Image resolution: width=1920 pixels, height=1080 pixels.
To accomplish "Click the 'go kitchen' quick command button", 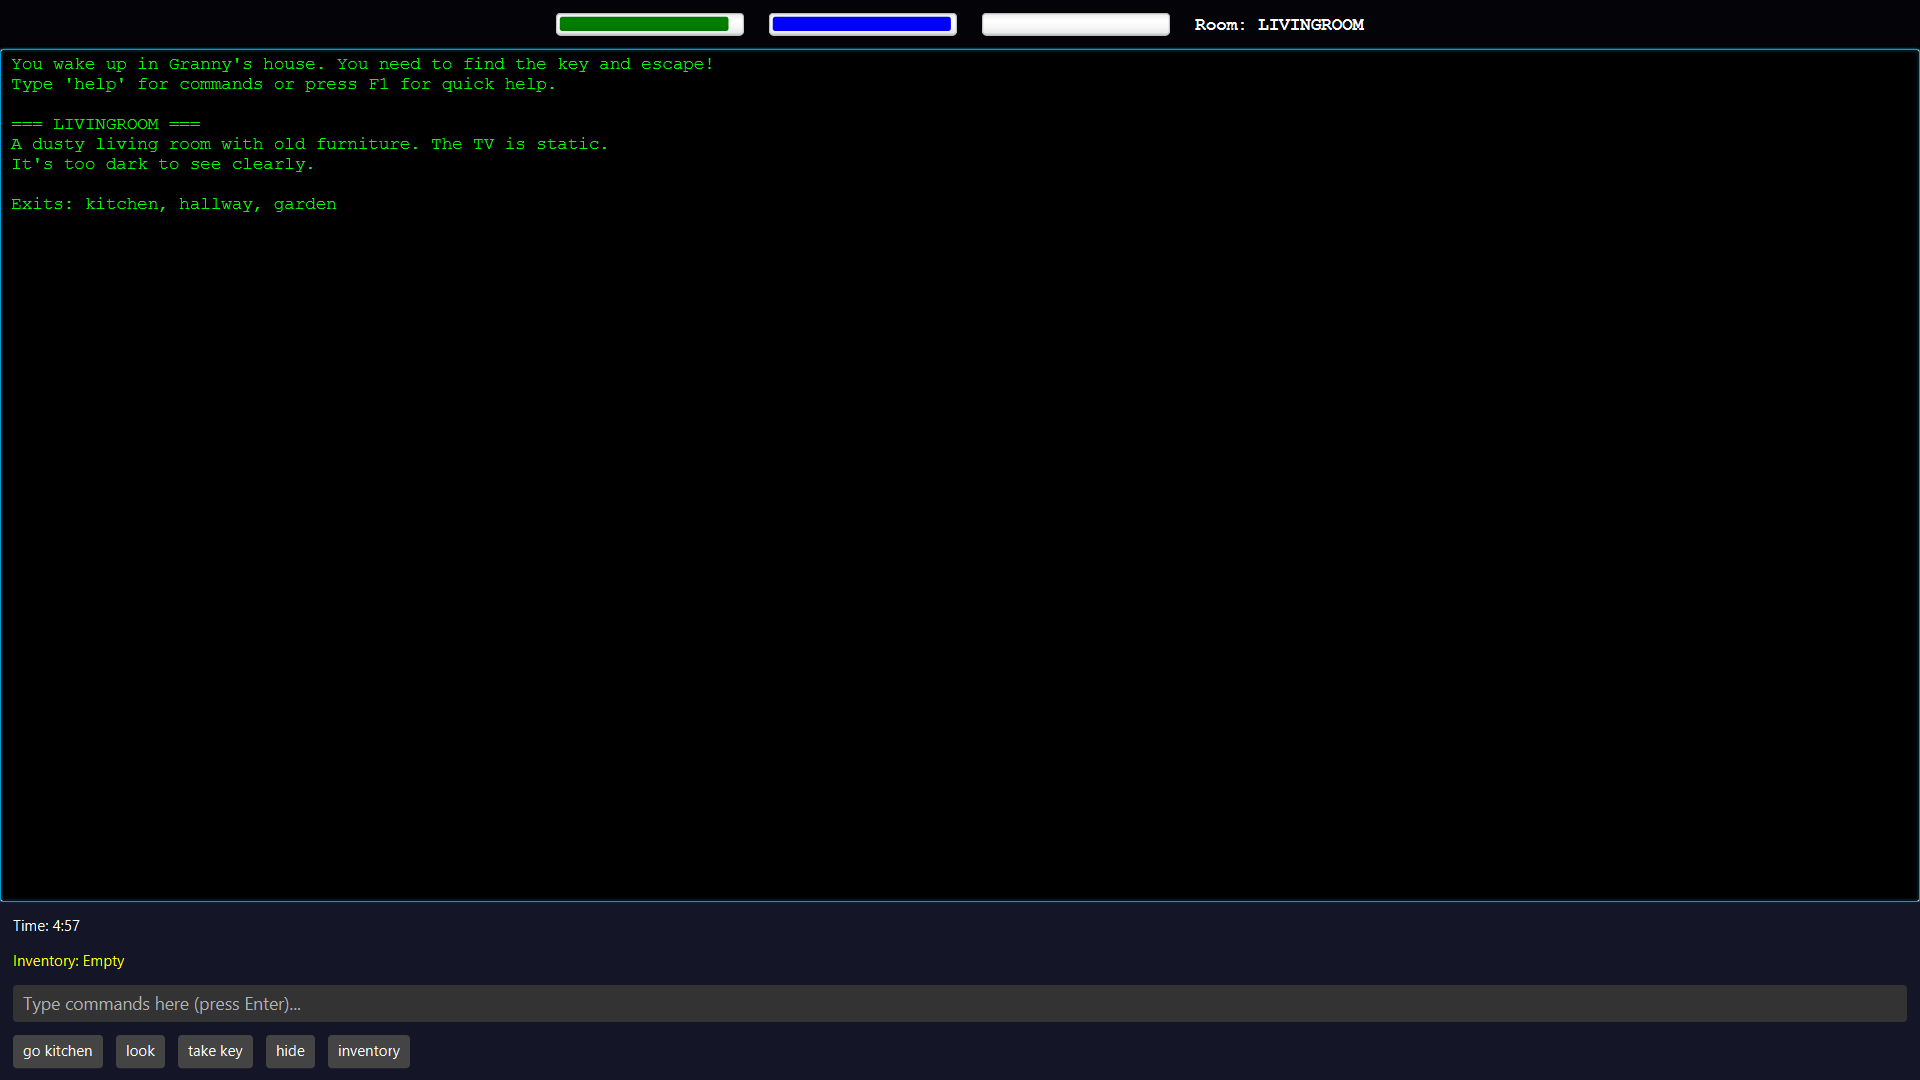I will (57, 1051).
